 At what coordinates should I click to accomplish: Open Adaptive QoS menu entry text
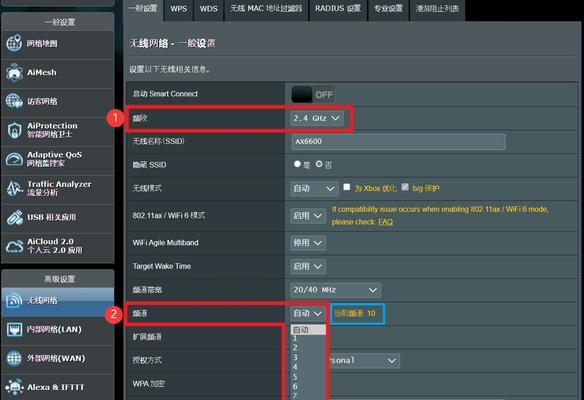click(x=54, y=159)
